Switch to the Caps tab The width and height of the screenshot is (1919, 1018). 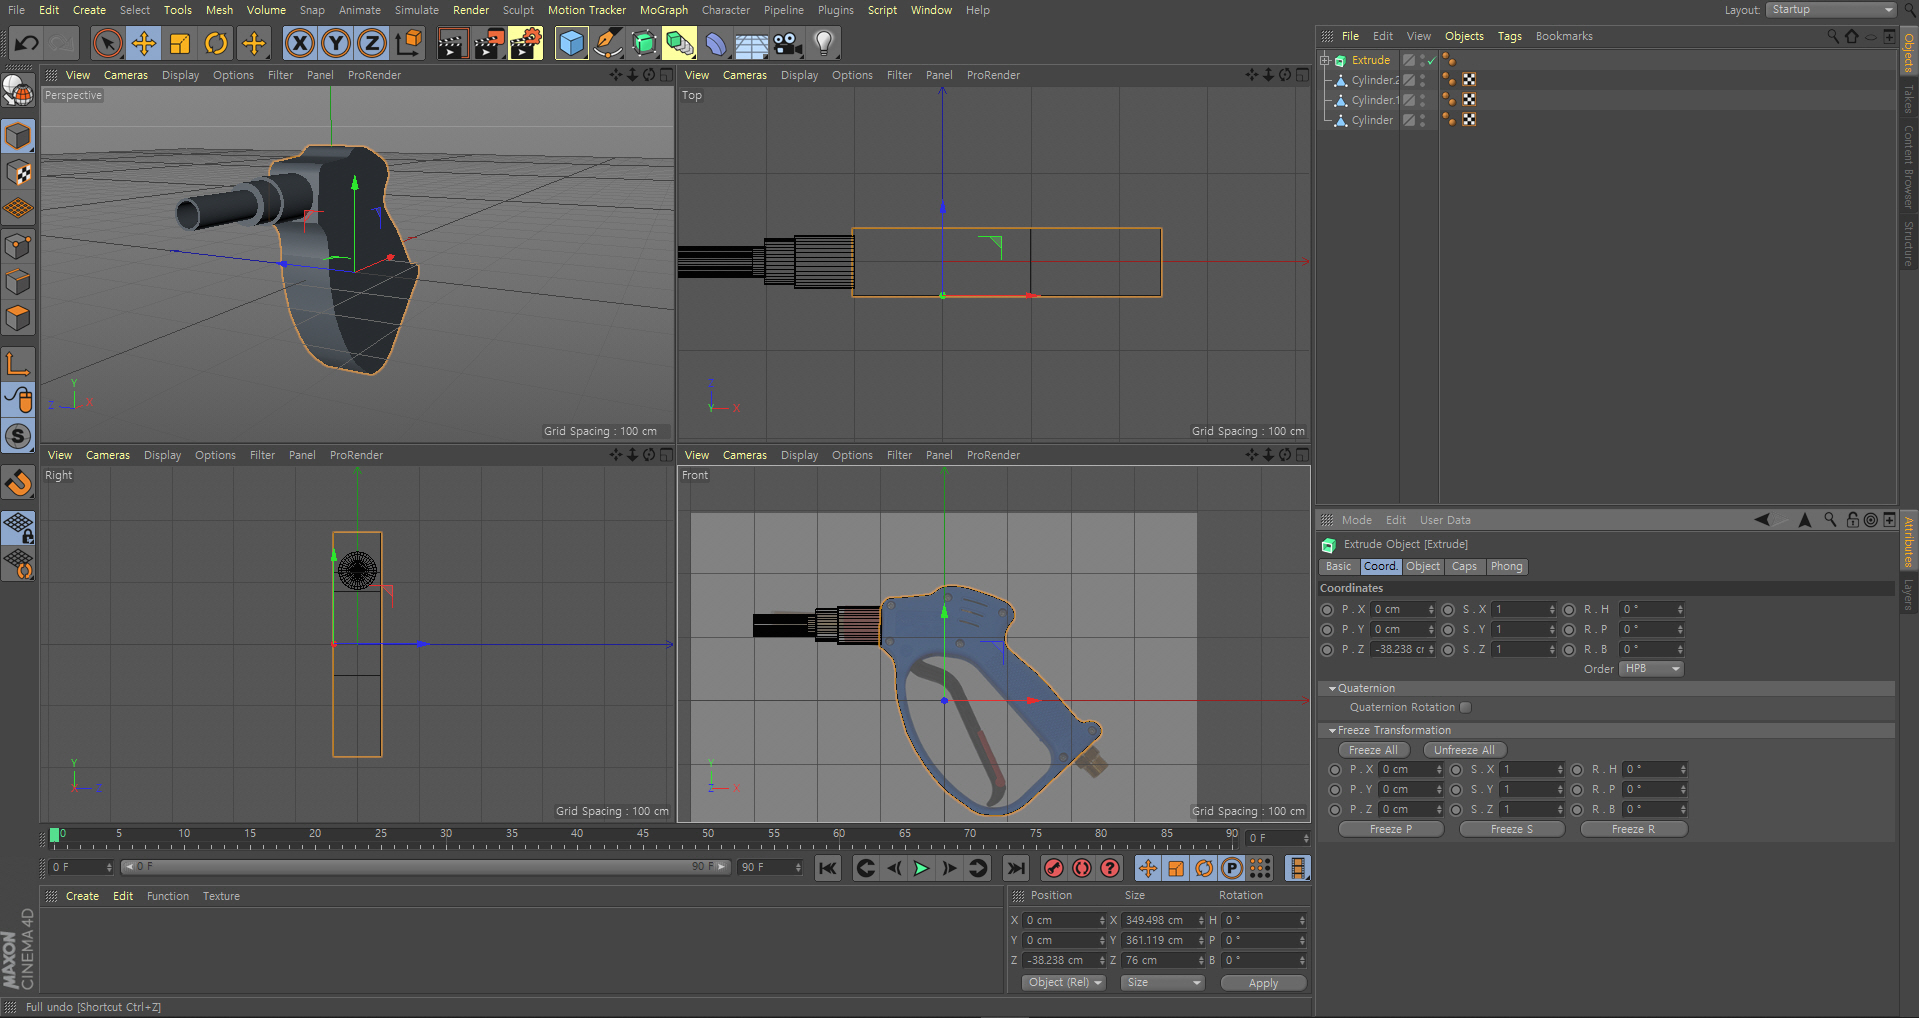[x=1464, y=567]
